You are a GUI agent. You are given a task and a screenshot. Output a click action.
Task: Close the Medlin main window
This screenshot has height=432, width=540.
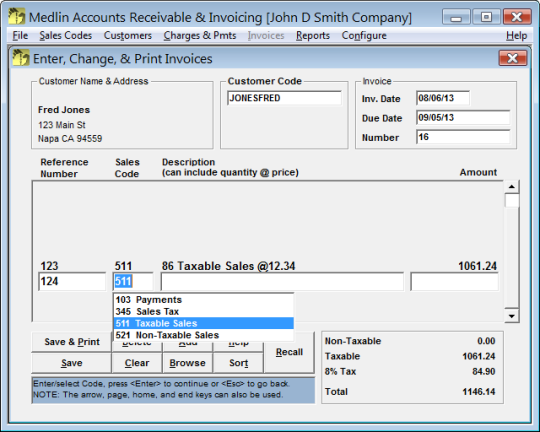517,17
